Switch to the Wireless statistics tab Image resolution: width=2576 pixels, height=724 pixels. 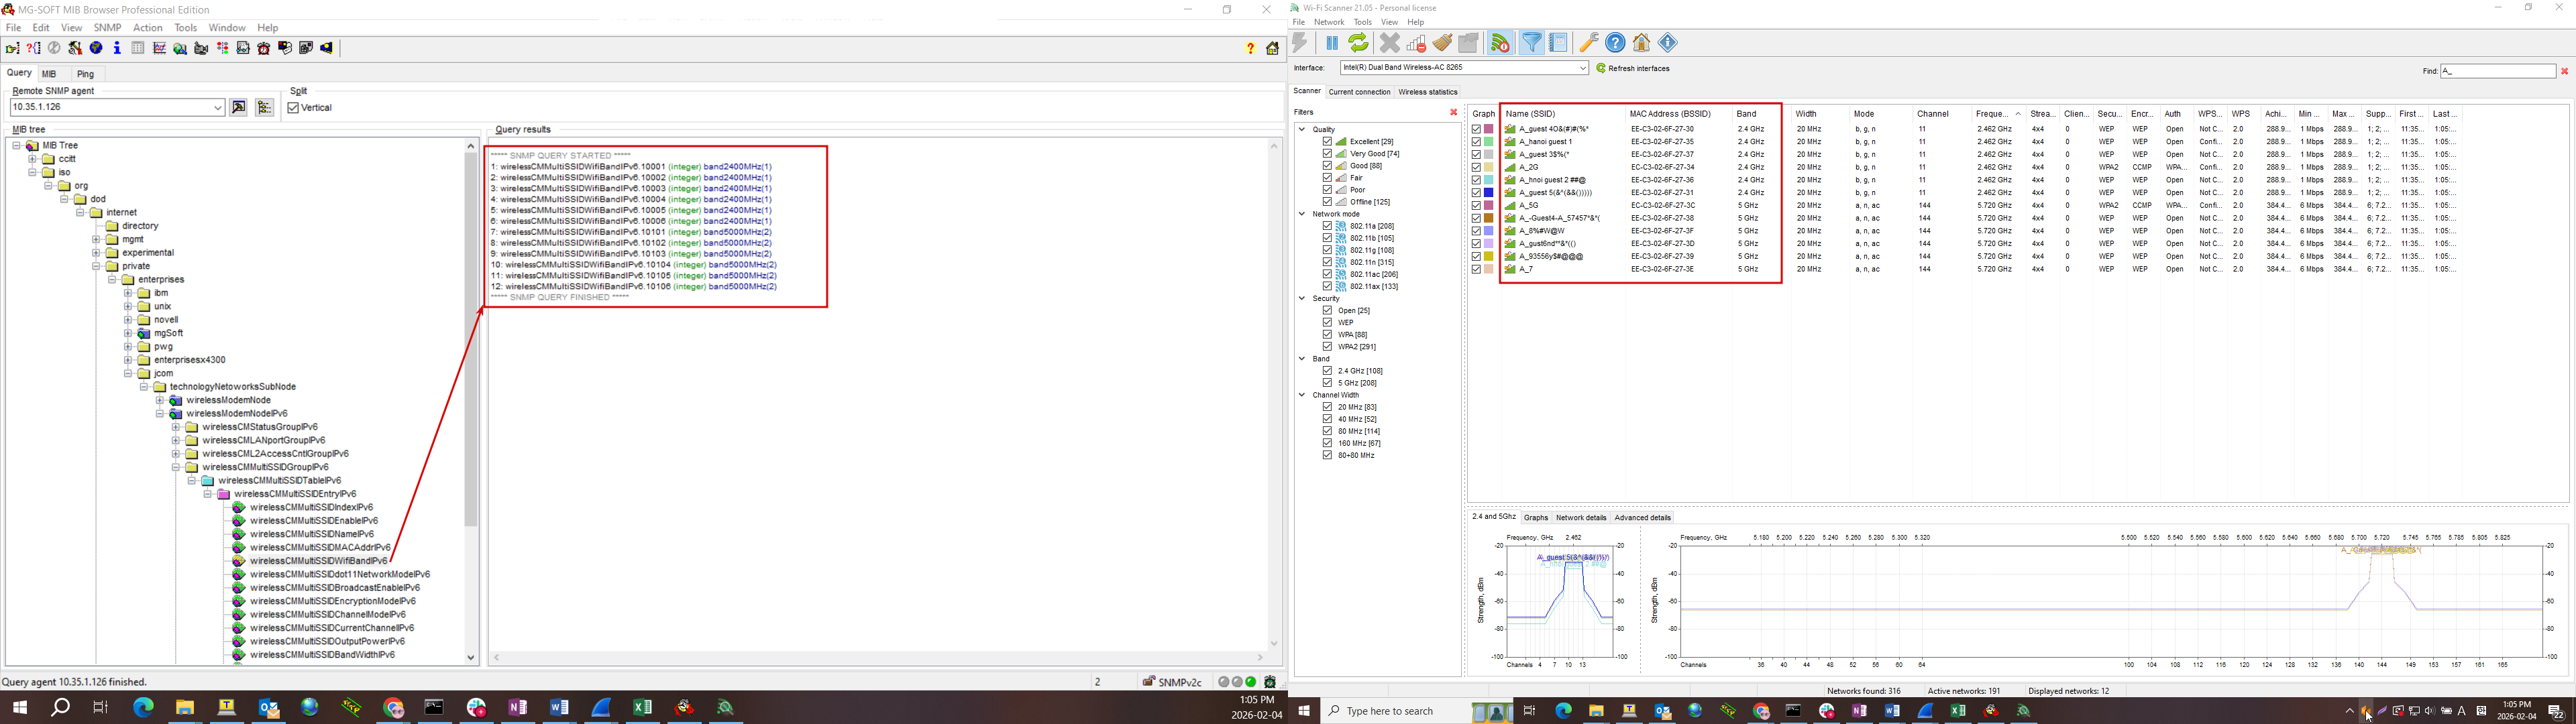pyautogui.click(x=1427, y=92)
